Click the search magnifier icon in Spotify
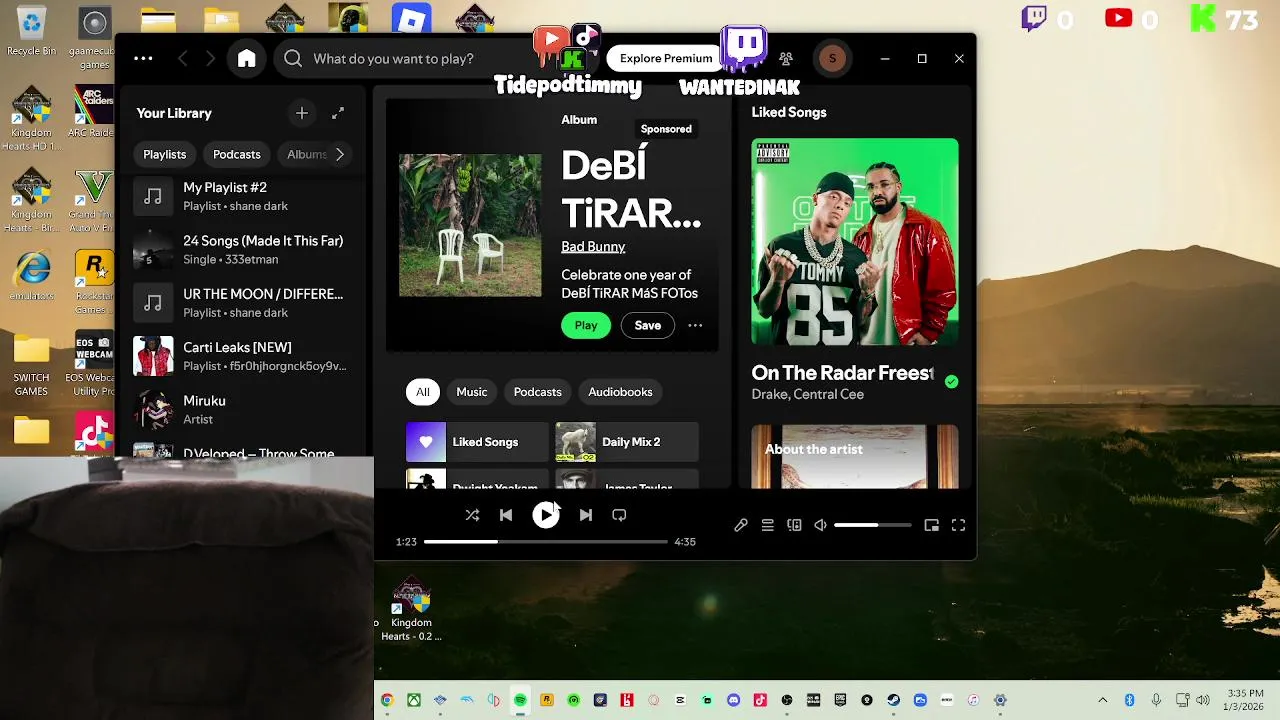This screenshot has height=720, width=1280. click(293, 59)
